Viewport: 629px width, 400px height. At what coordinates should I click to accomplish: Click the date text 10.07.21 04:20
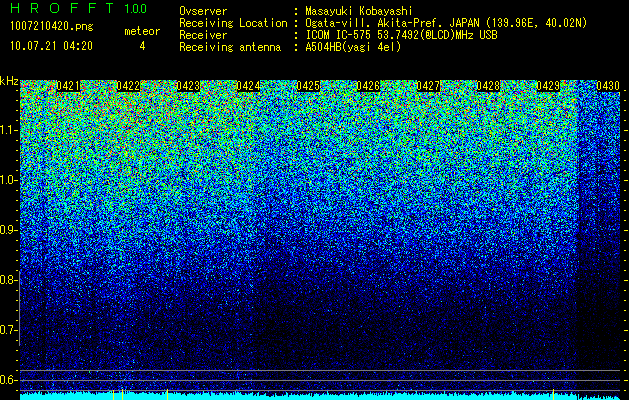pyautogui.click(x=51, y=46)
